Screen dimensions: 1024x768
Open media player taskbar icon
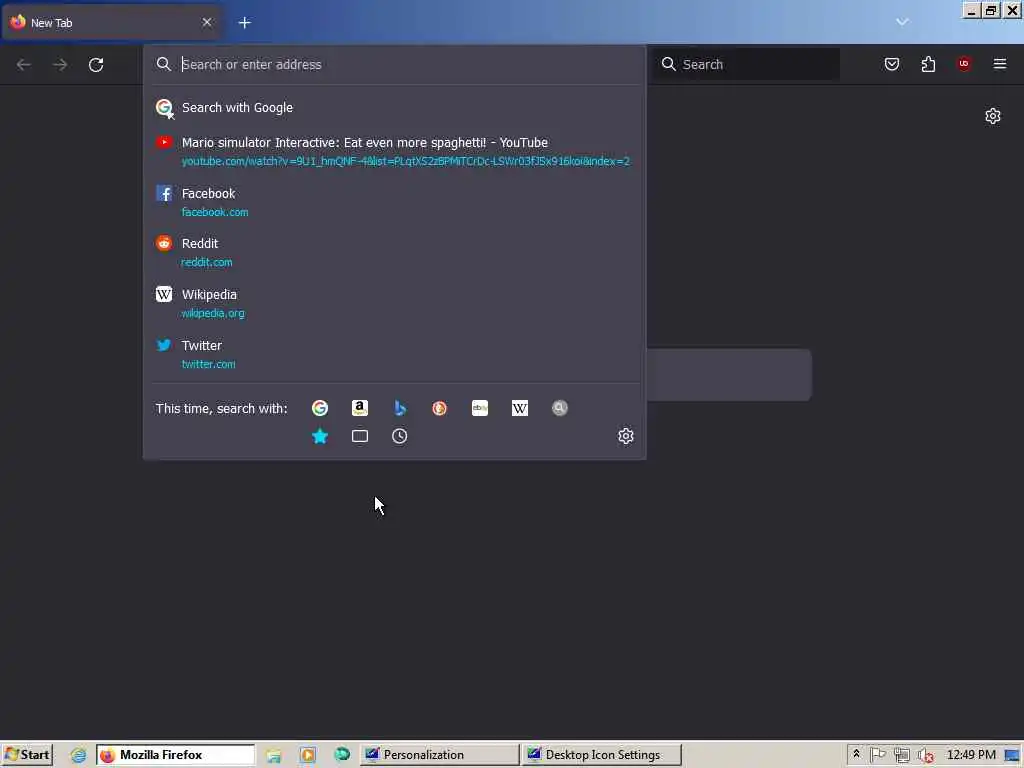coord(308,756)
